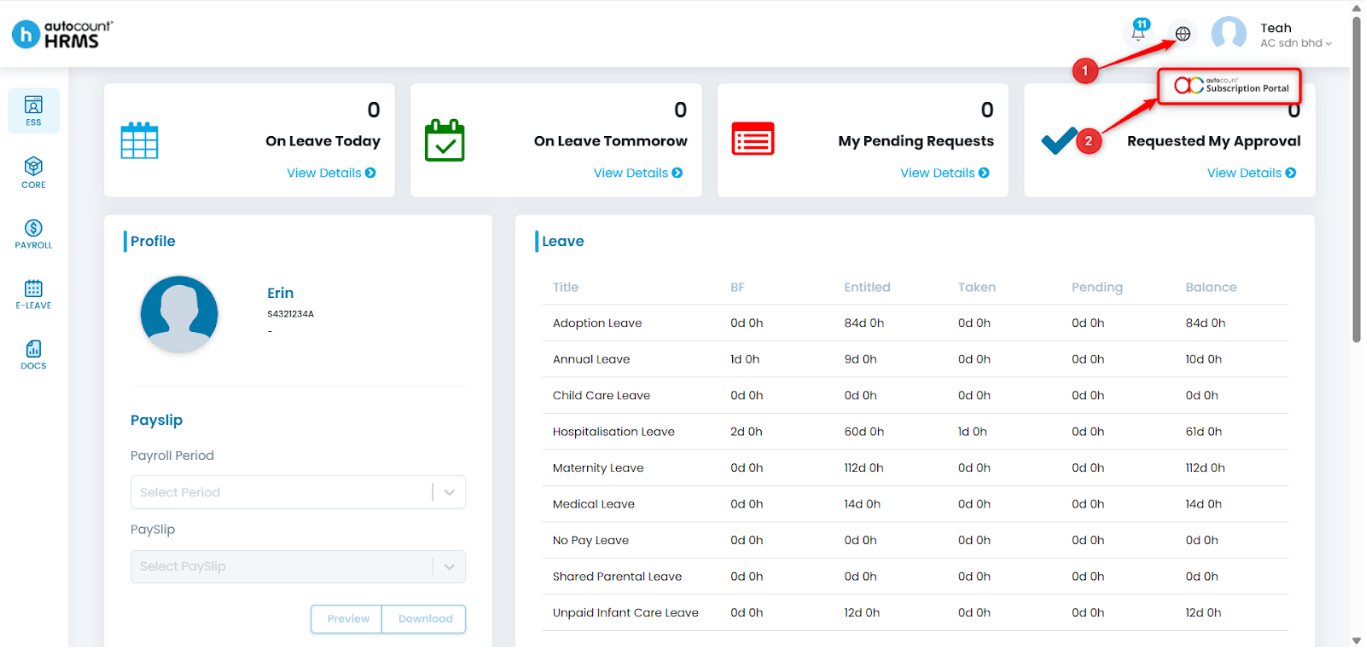
Task: Click the red list icon on My Pending Requests
Action: pyautogui.click(x=753, y=140)
